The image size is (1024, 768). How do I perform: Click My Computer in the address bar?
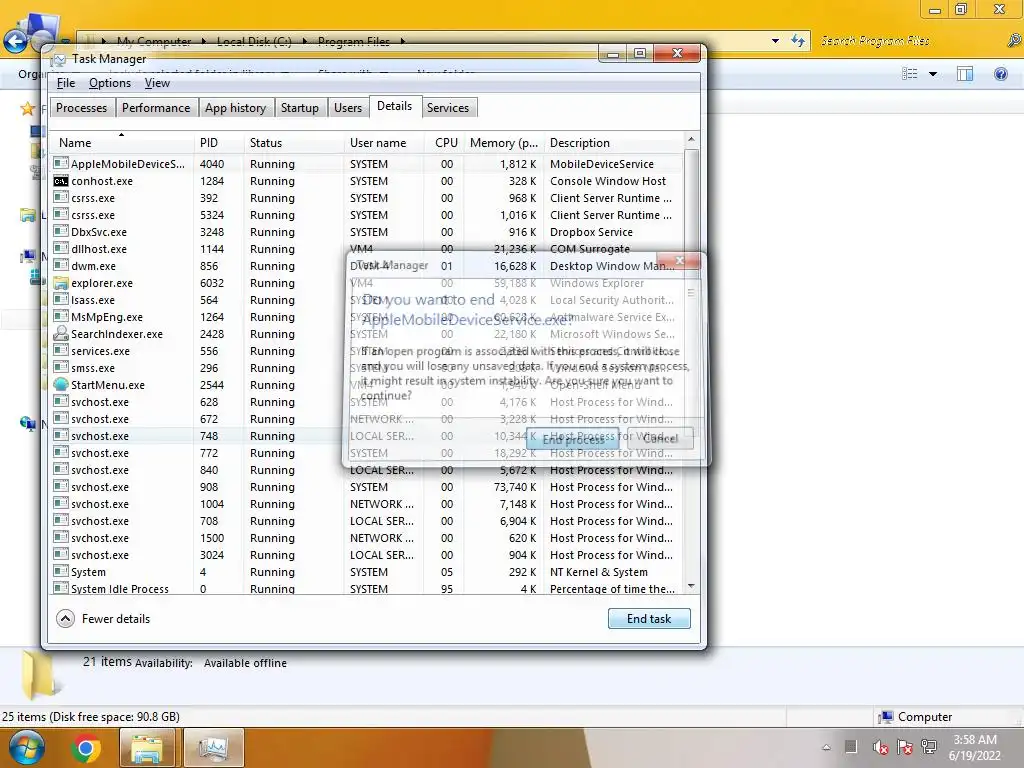154,41
